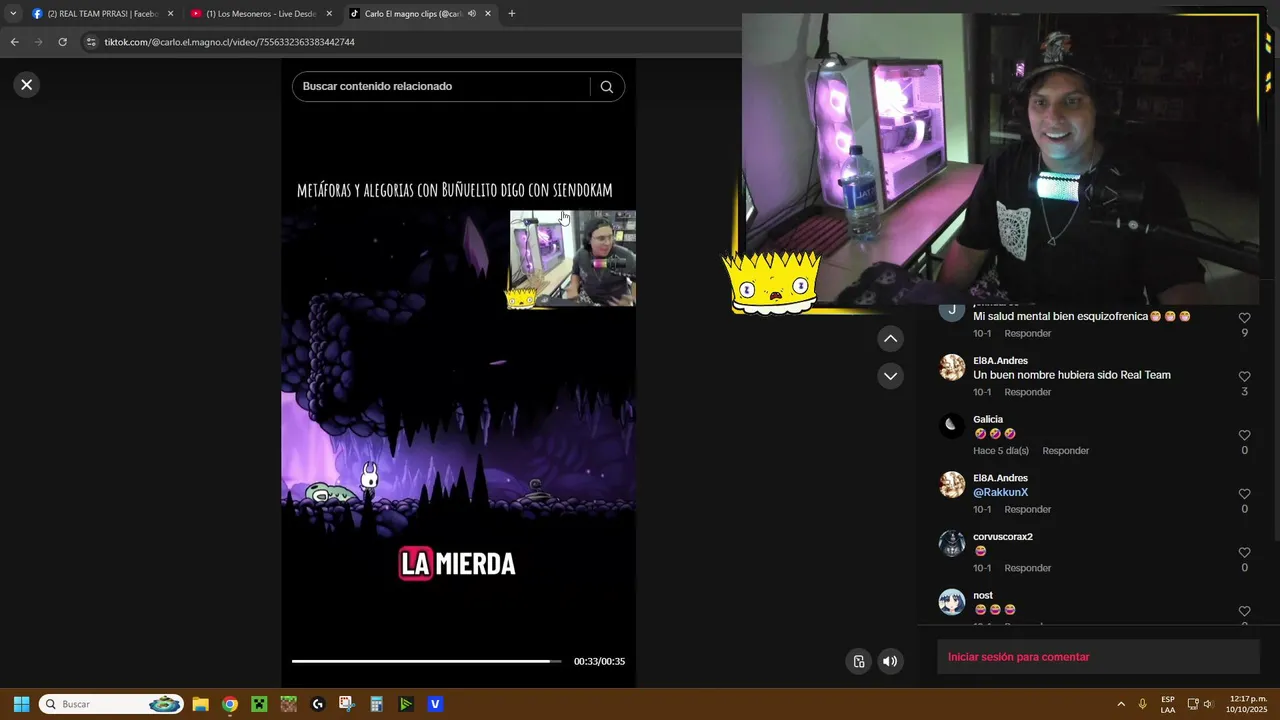The image size is (1280, 720).
Task: Go to previous video with up chevron
Action: (890, 339)
